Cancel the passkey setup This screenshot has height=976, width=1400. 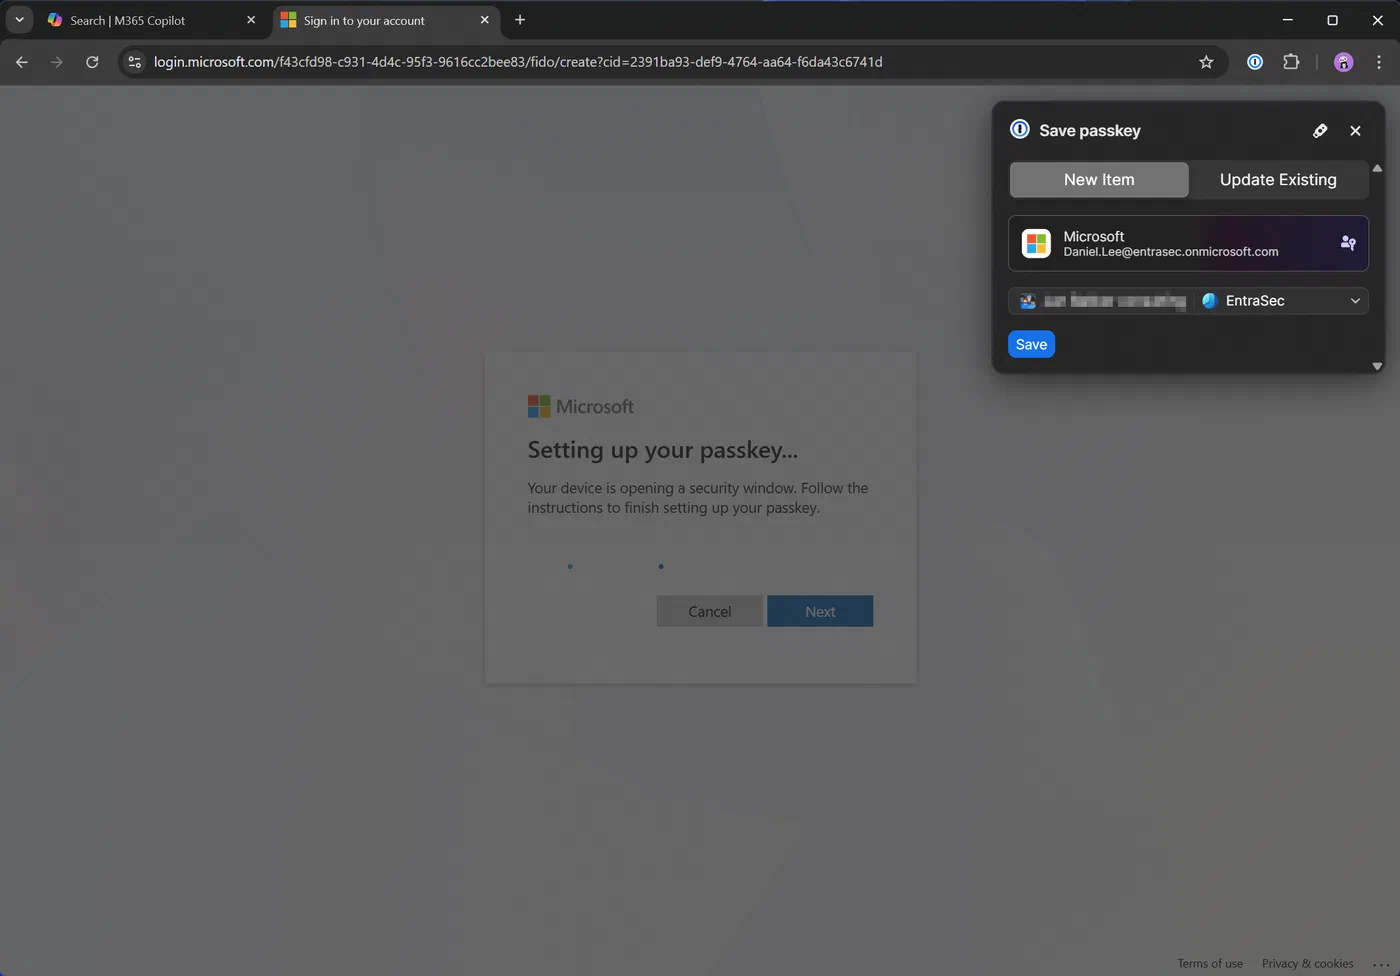[709, 611]
